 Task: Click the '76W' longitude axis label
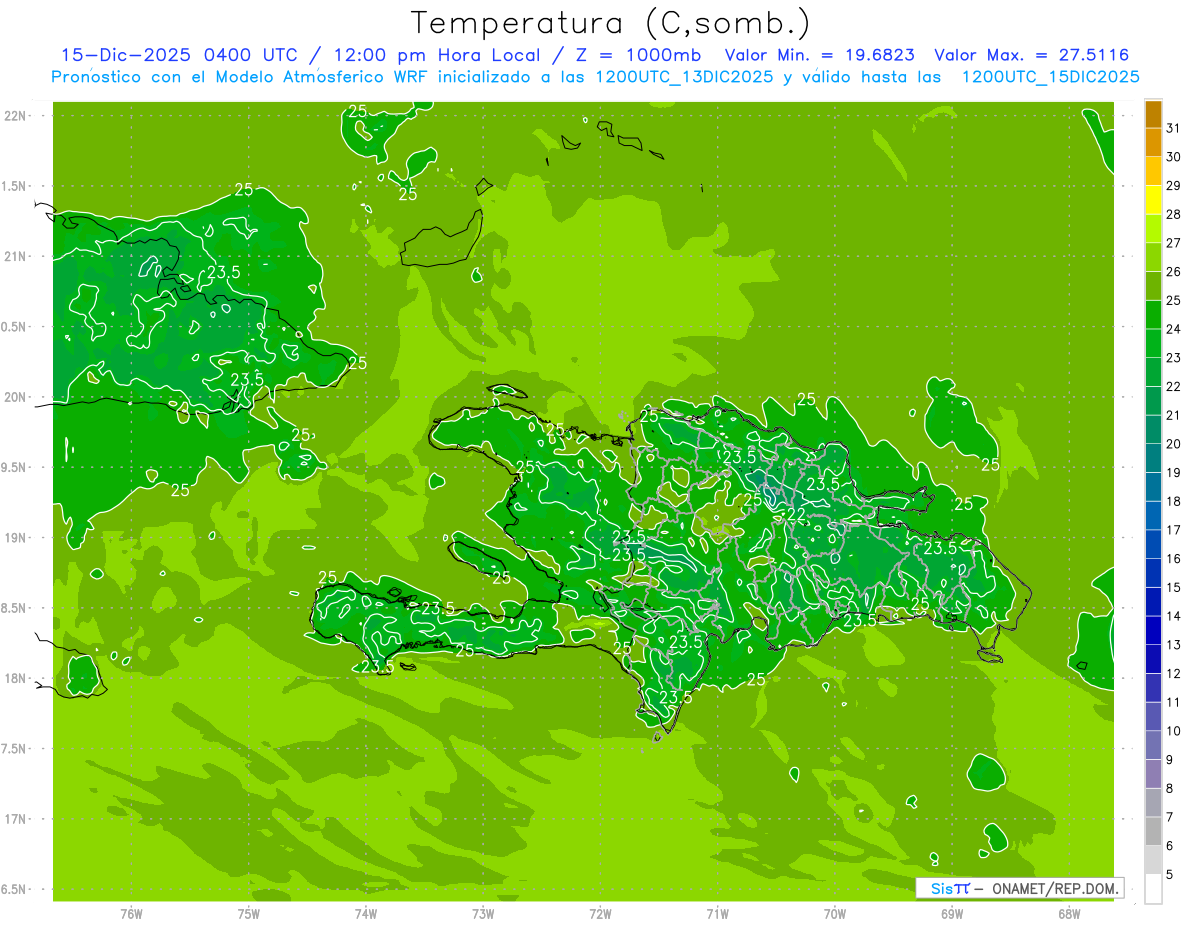(131, 913)
